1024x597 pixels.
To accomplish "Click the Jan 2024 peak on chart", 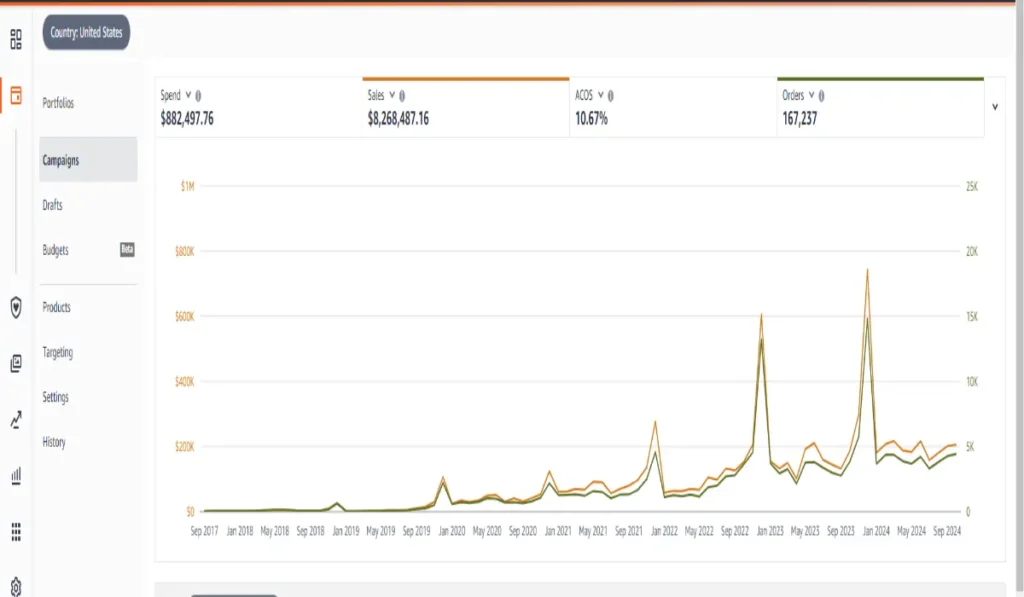I will tap(867, 270).
